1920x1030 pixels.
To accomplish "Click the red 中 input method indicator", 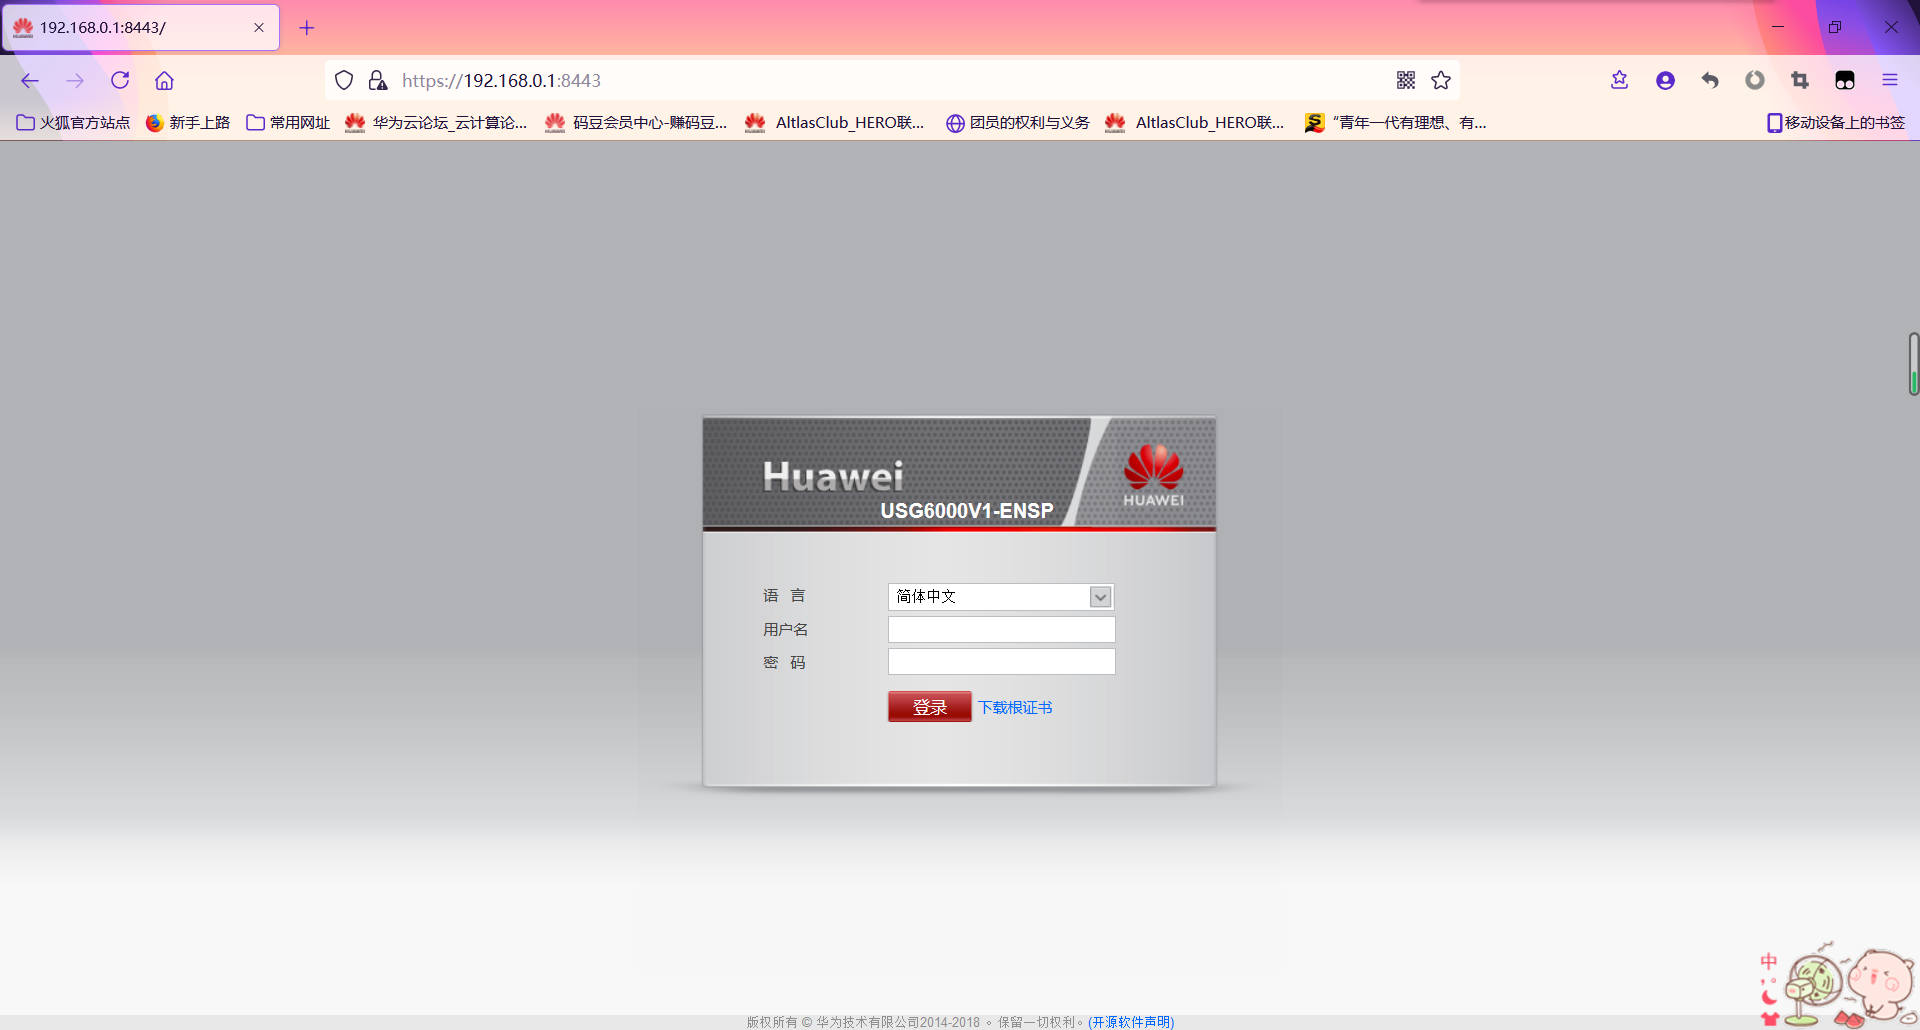I will pyautogui.click(x=1769, y=961).
